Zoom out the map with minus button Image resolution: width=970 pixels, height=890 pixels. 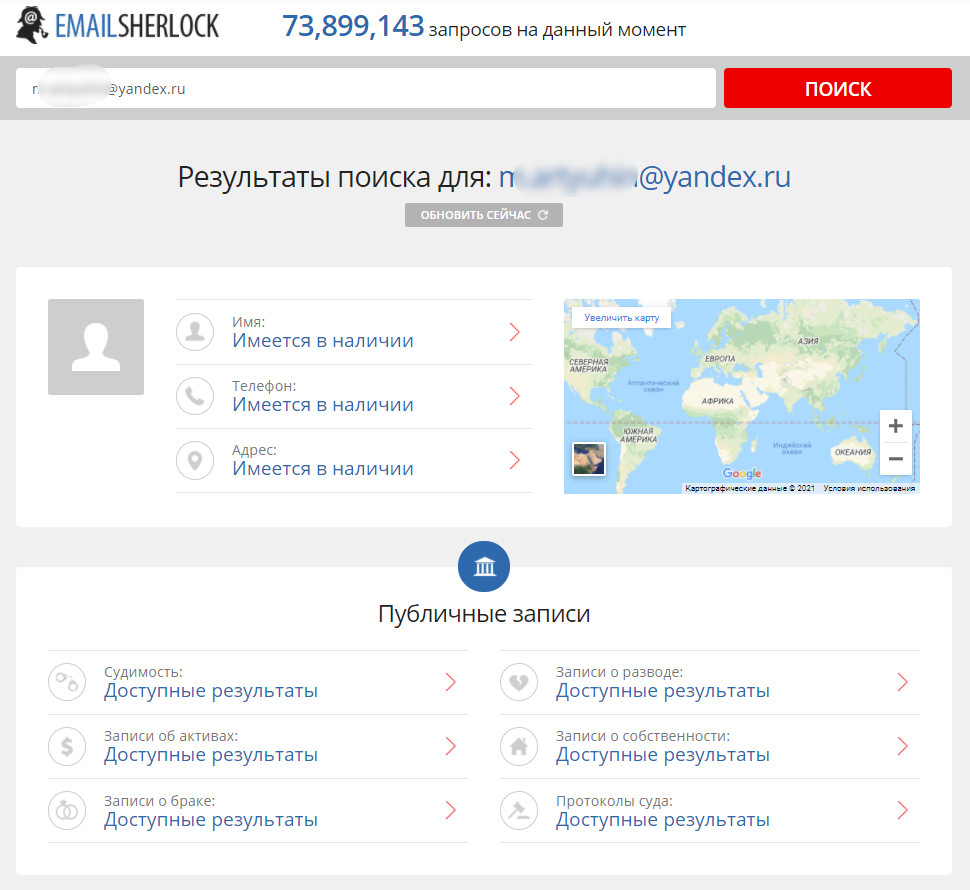coord(895,459)
